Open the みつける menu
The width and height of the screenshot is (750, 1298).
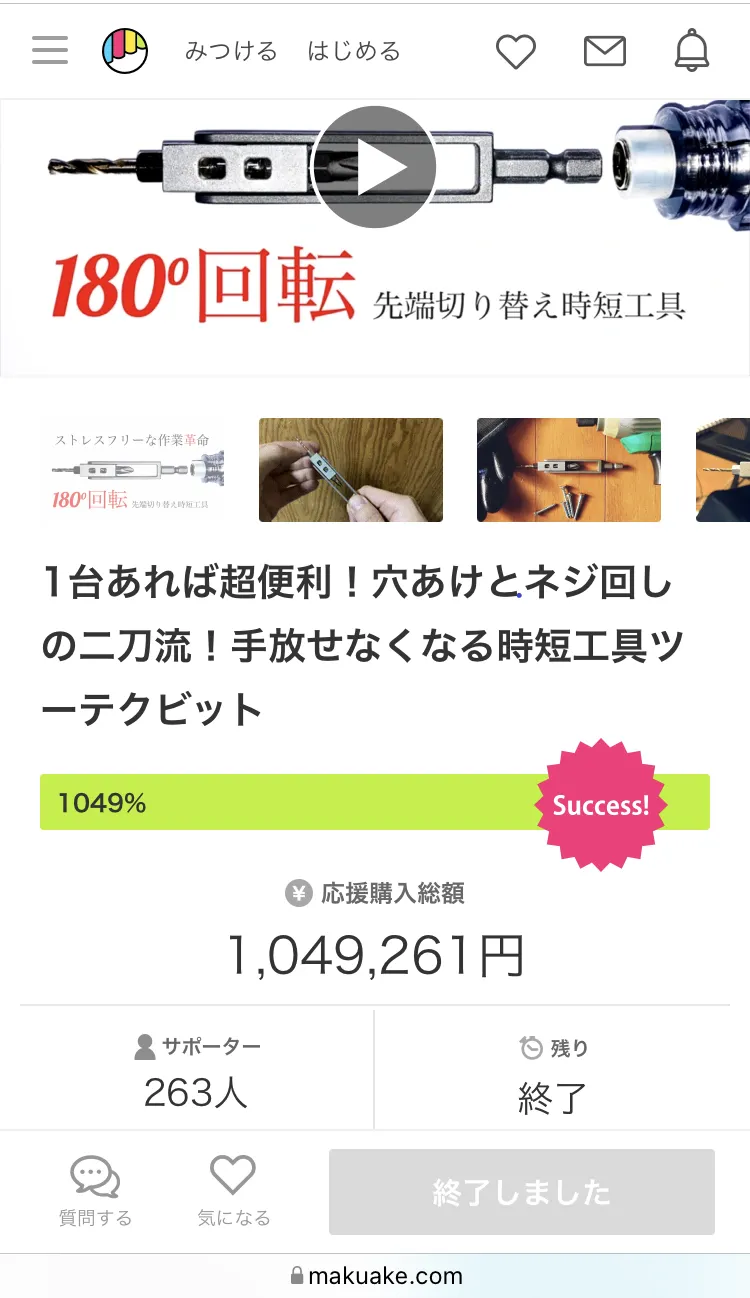(231, 51)
